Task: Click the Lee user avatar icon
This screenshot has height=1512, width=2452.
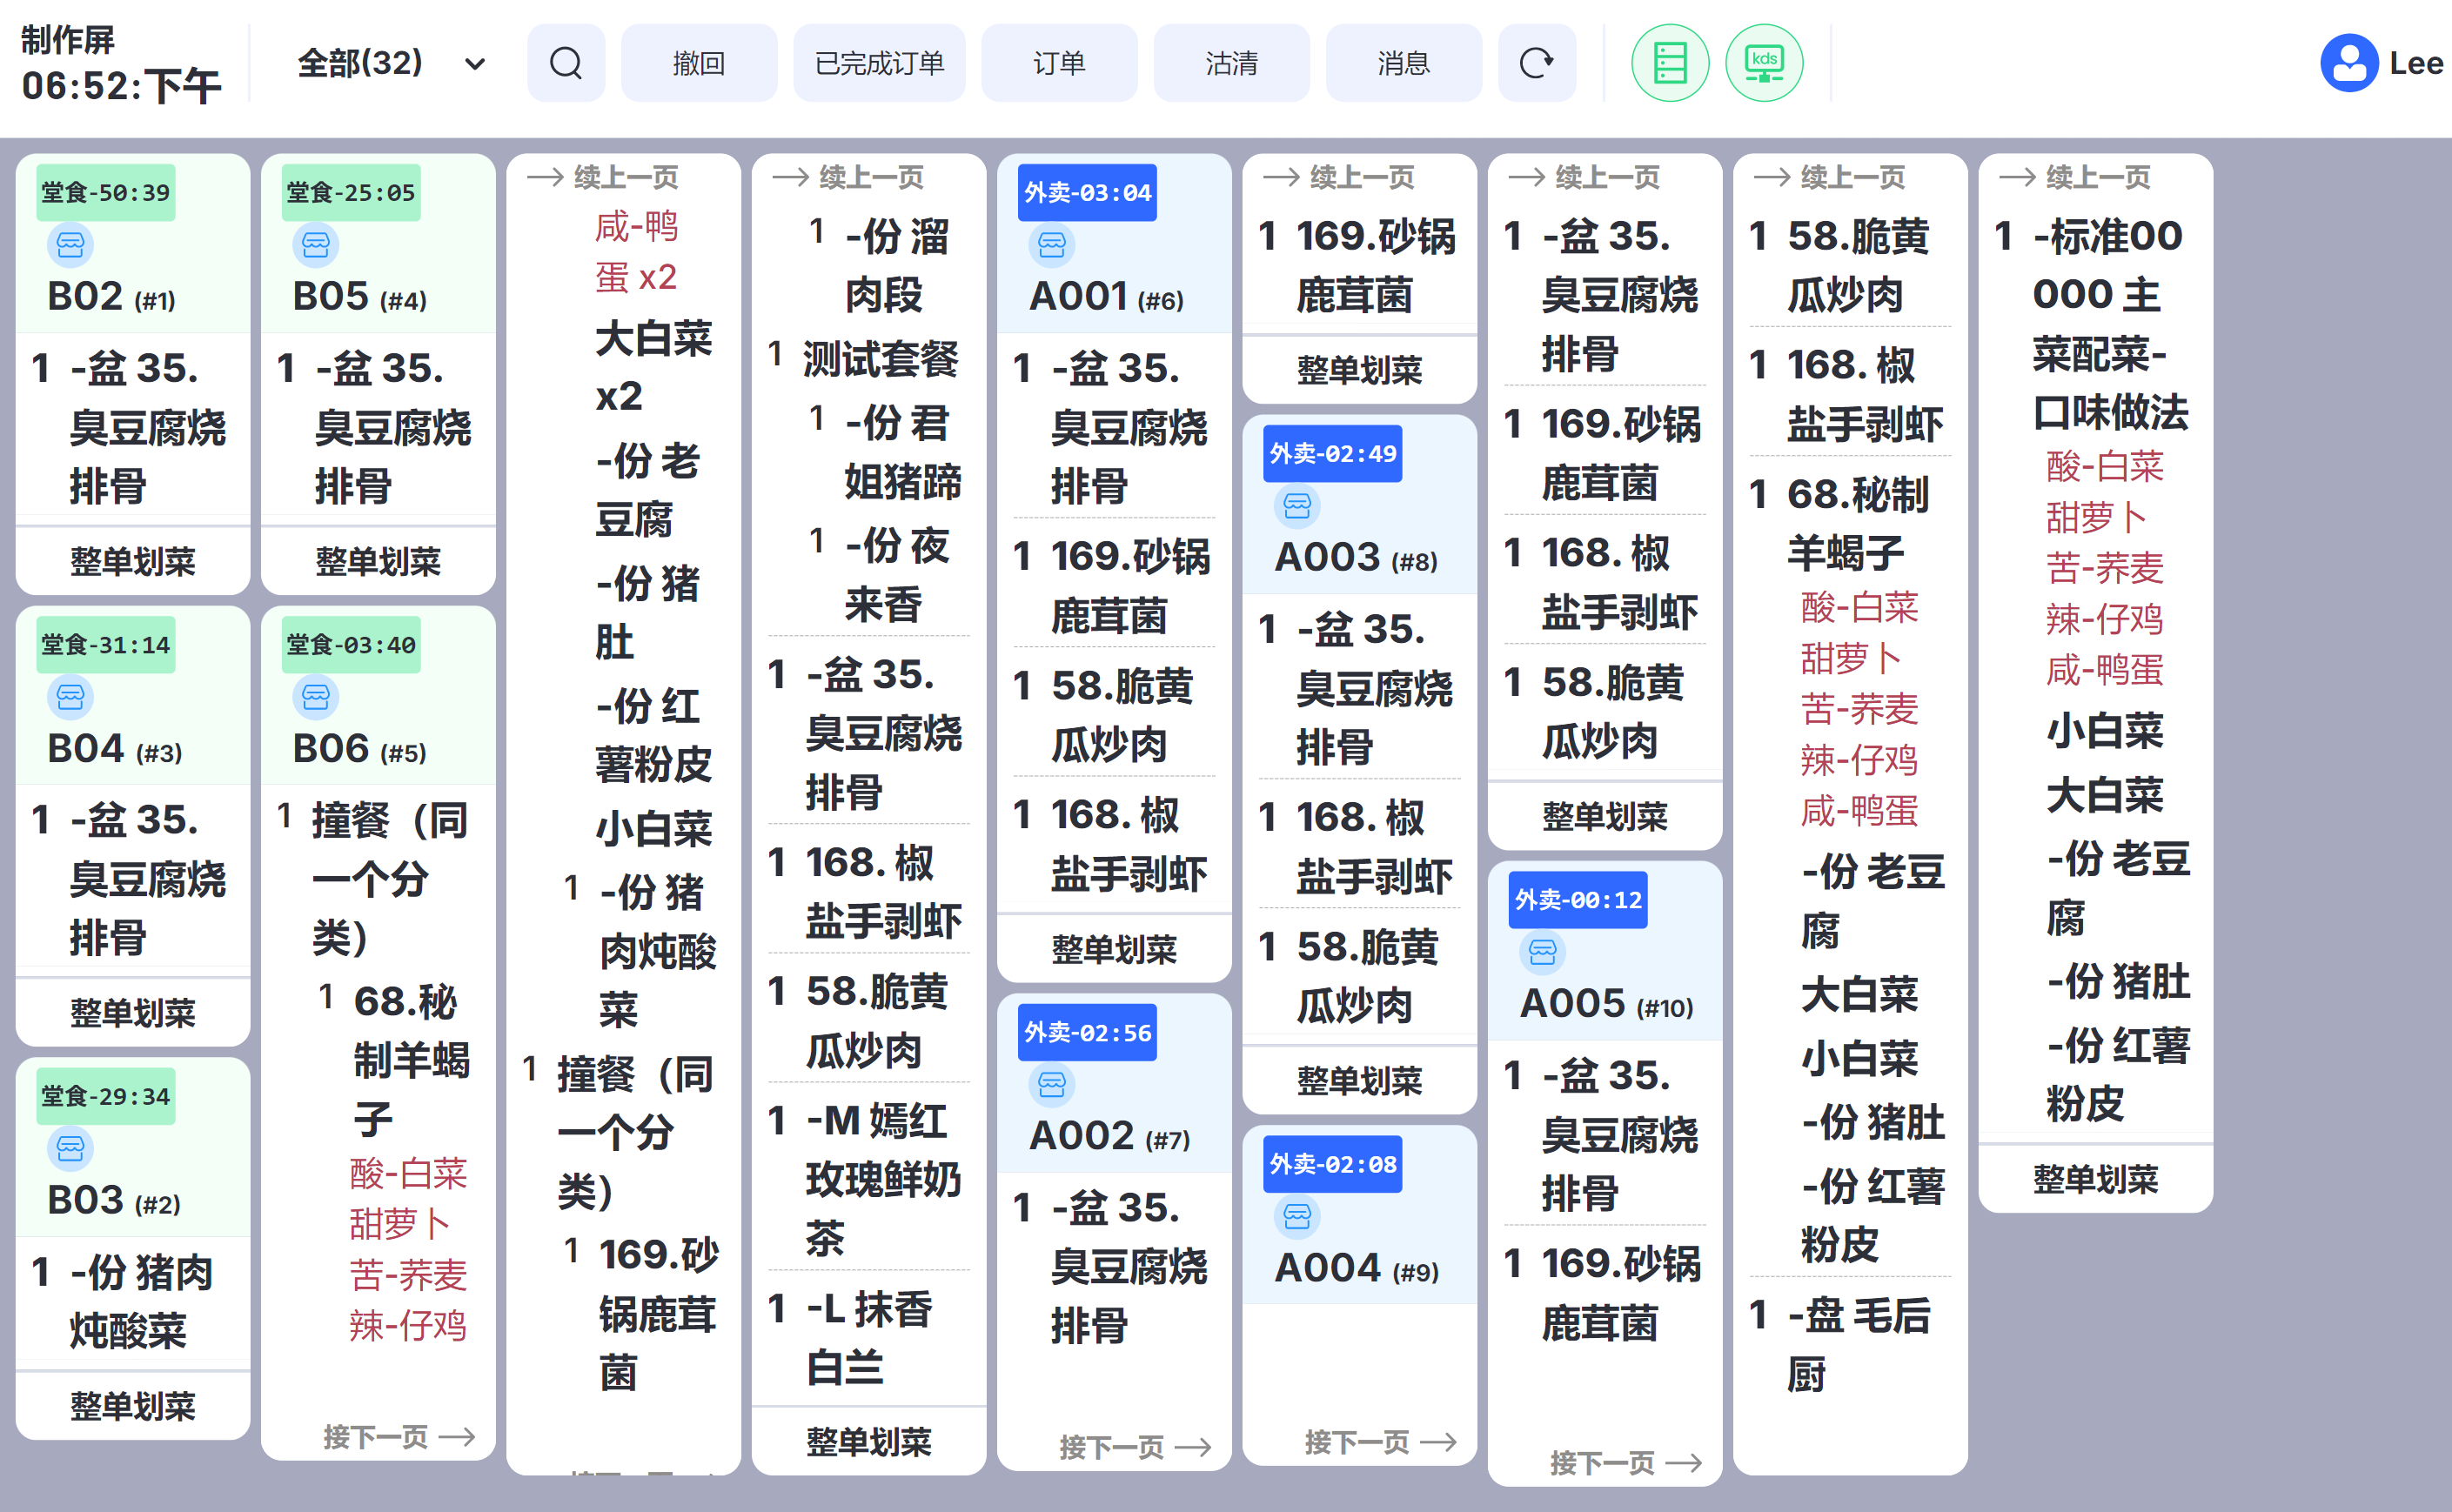Action: point(2348,63)
